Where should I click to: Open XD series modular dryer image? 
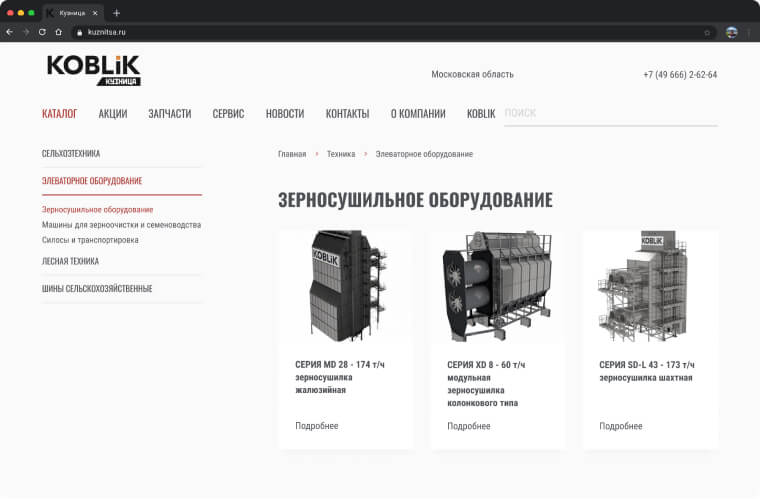(498, 286)
